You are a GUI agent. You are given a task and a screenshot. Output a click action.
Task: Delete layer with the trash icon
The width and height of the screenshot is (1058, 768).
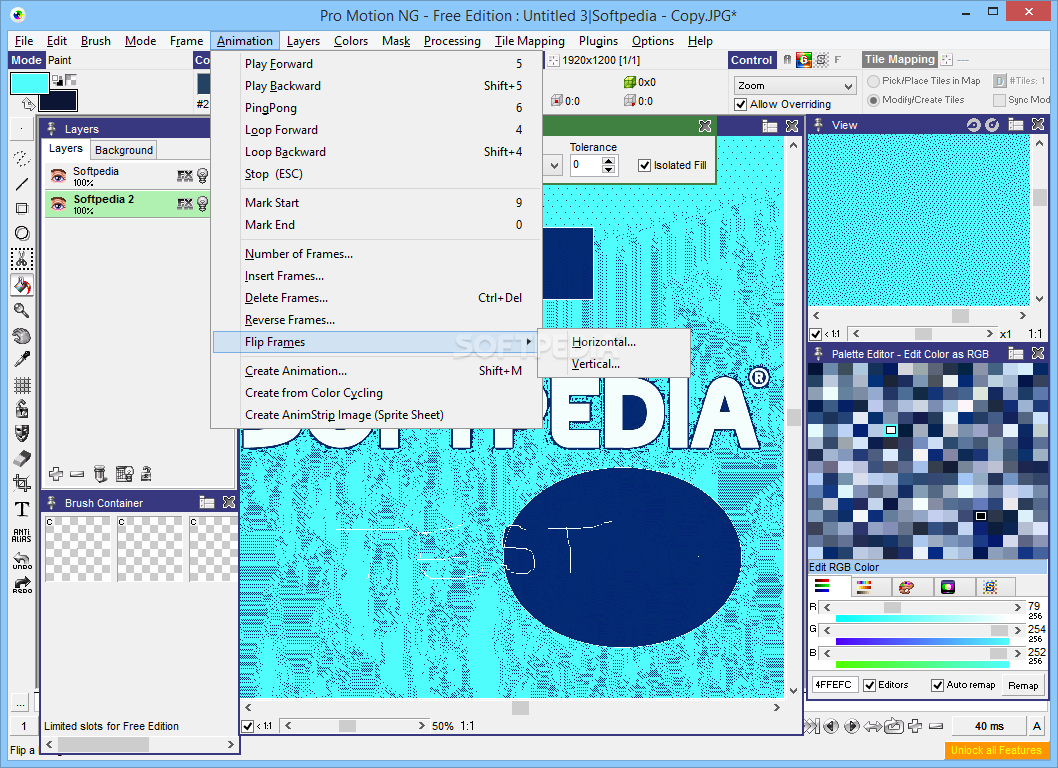[100, 474]
